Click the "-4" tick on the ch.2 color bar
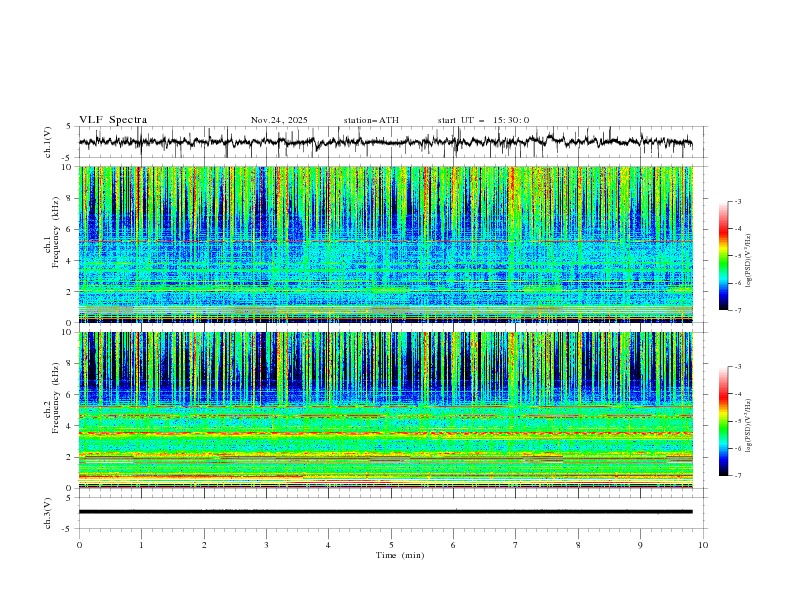The image size is (792, 612). tap(737, 394)
